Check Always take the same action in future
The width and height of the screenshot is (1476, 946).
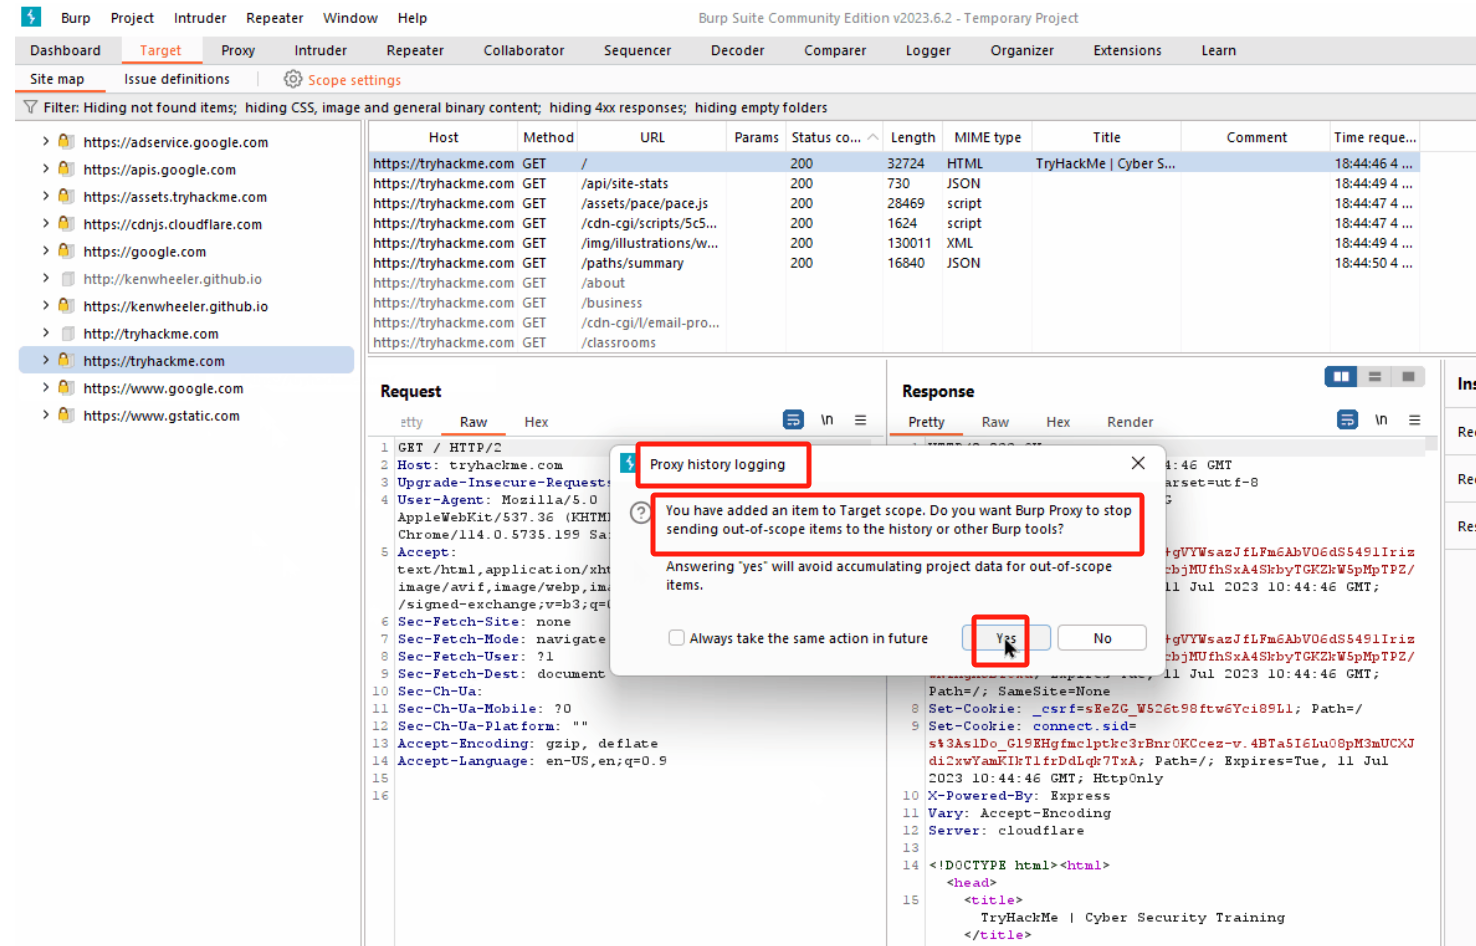coord(677,638)
